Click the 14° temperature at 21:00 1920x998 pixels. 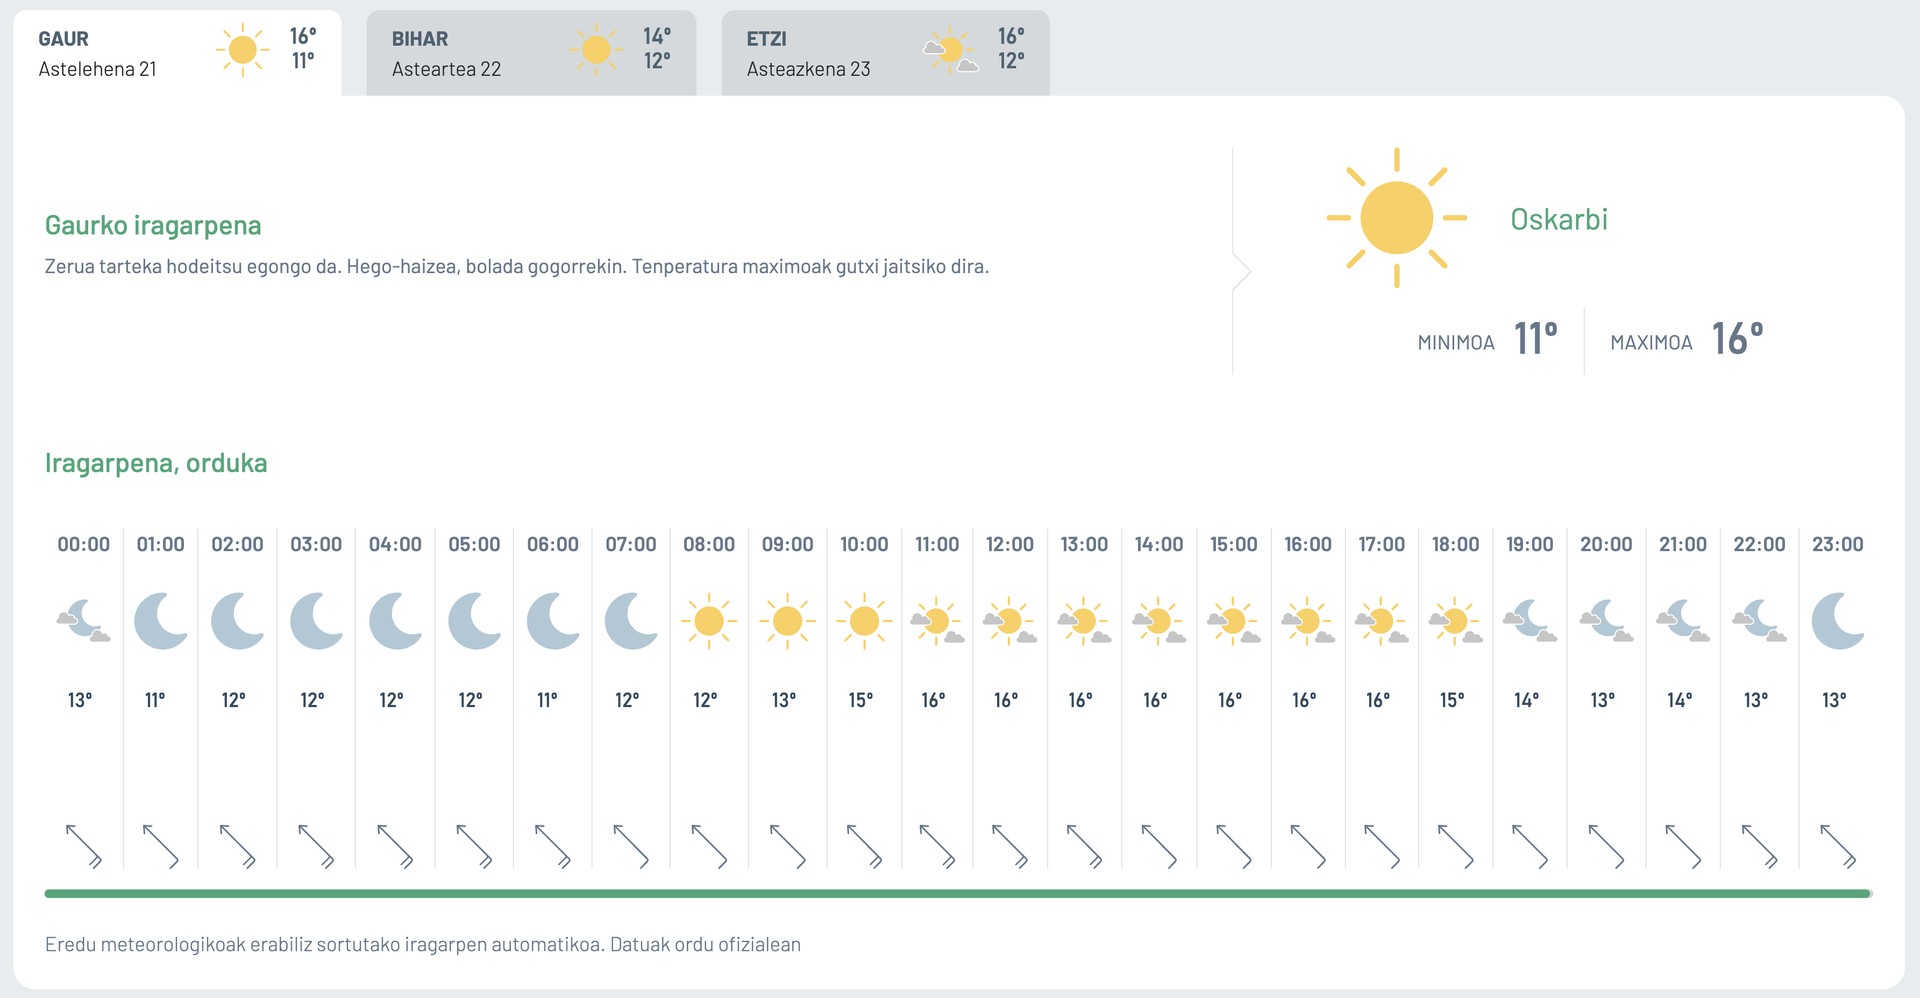[1680, 700]
